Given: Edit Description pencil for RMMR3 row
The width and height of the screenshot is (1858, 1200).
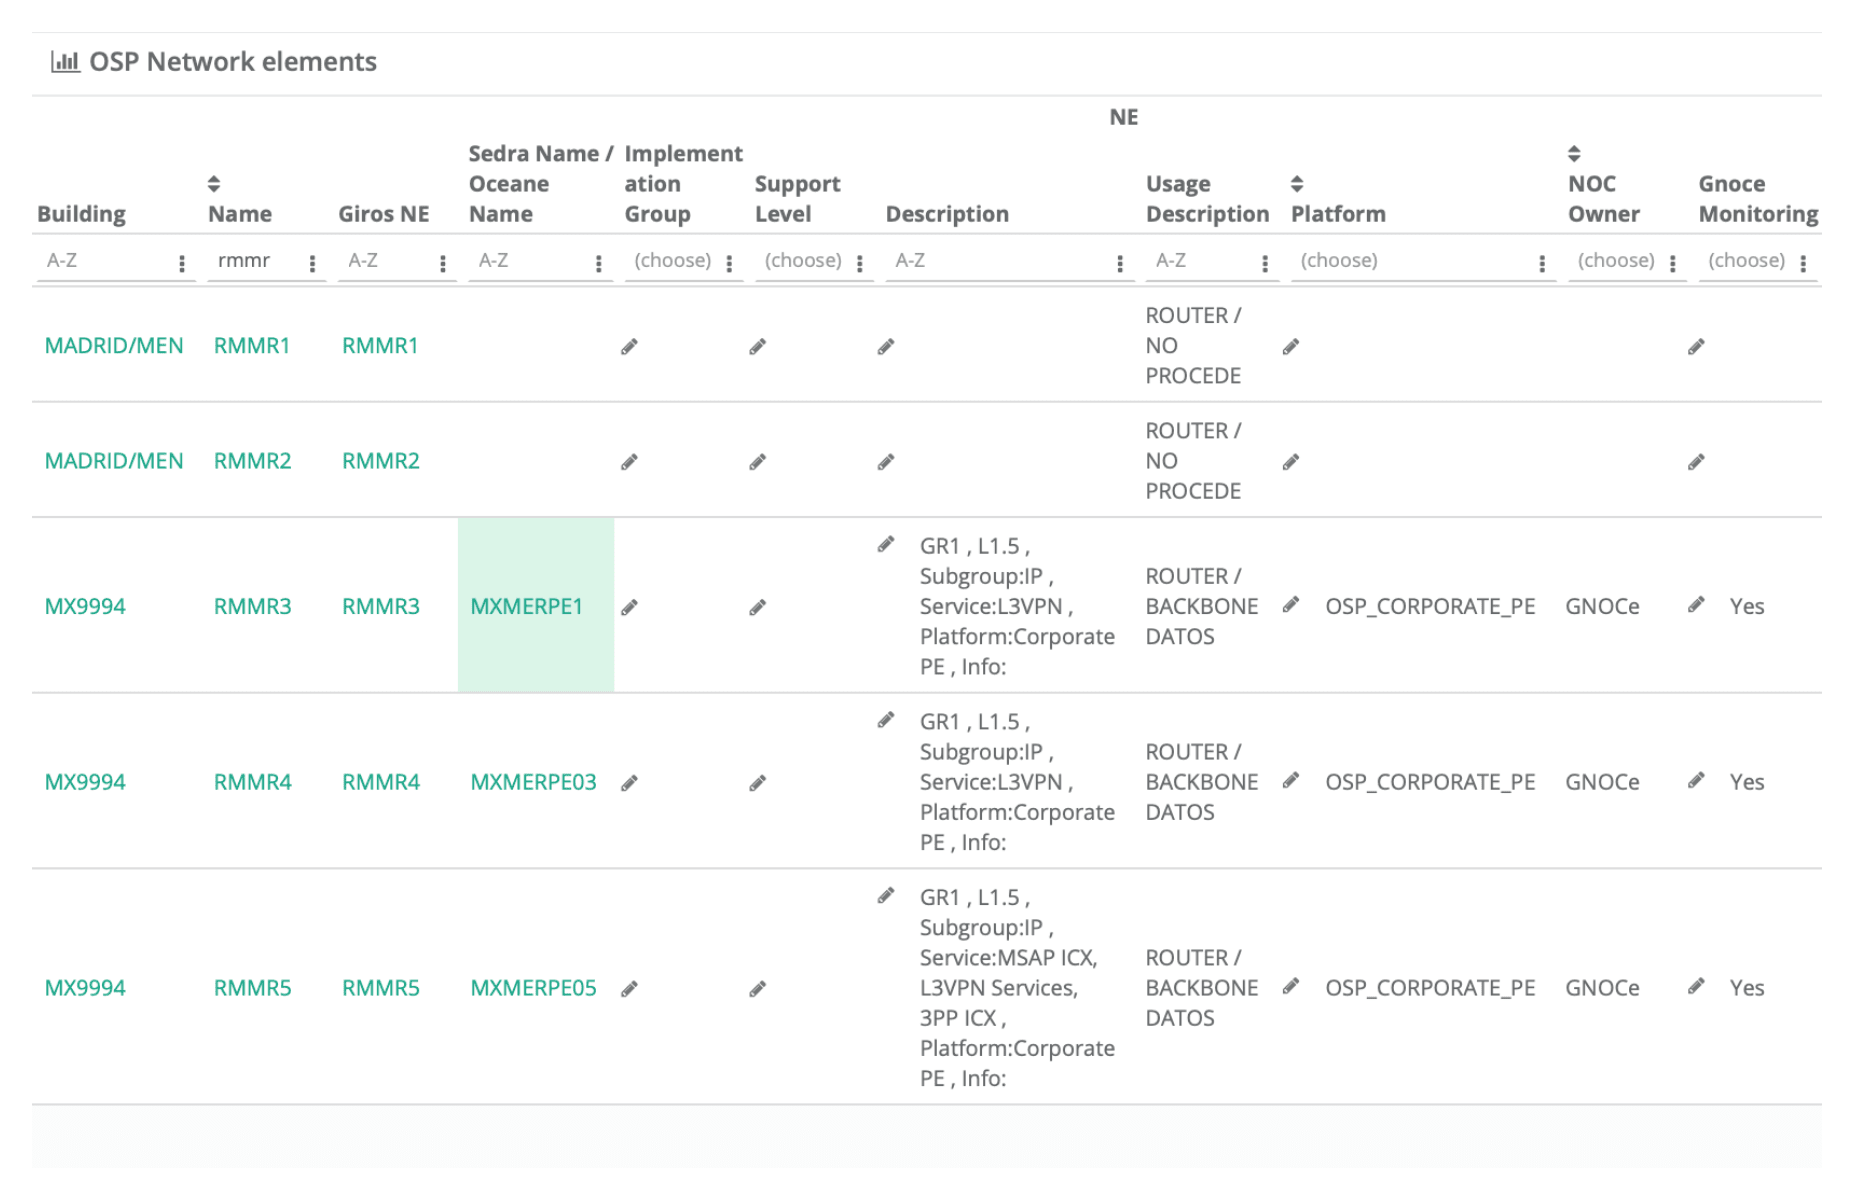Looking at the screenshot, I should coord(886,545).
